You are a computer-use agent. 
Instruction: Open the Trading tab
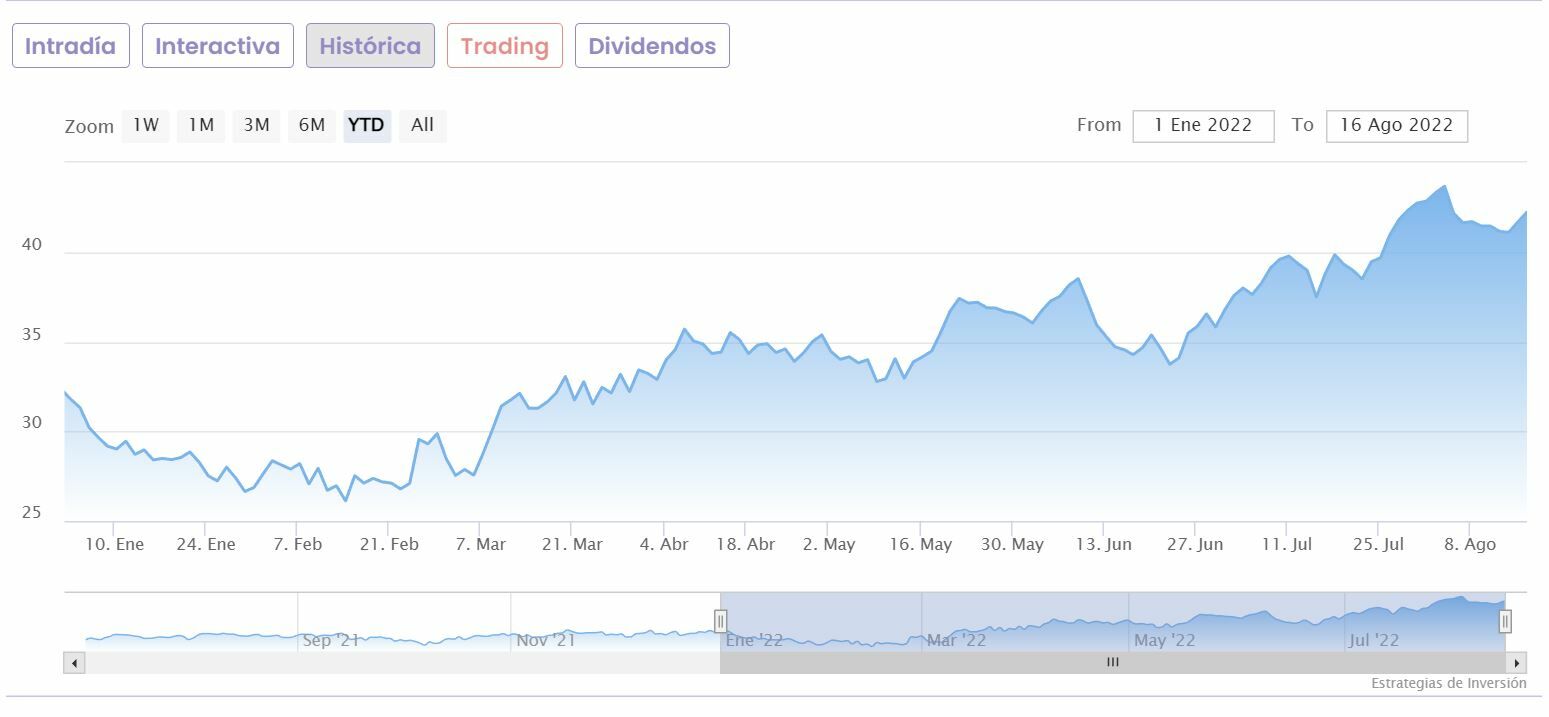point(504,46)
